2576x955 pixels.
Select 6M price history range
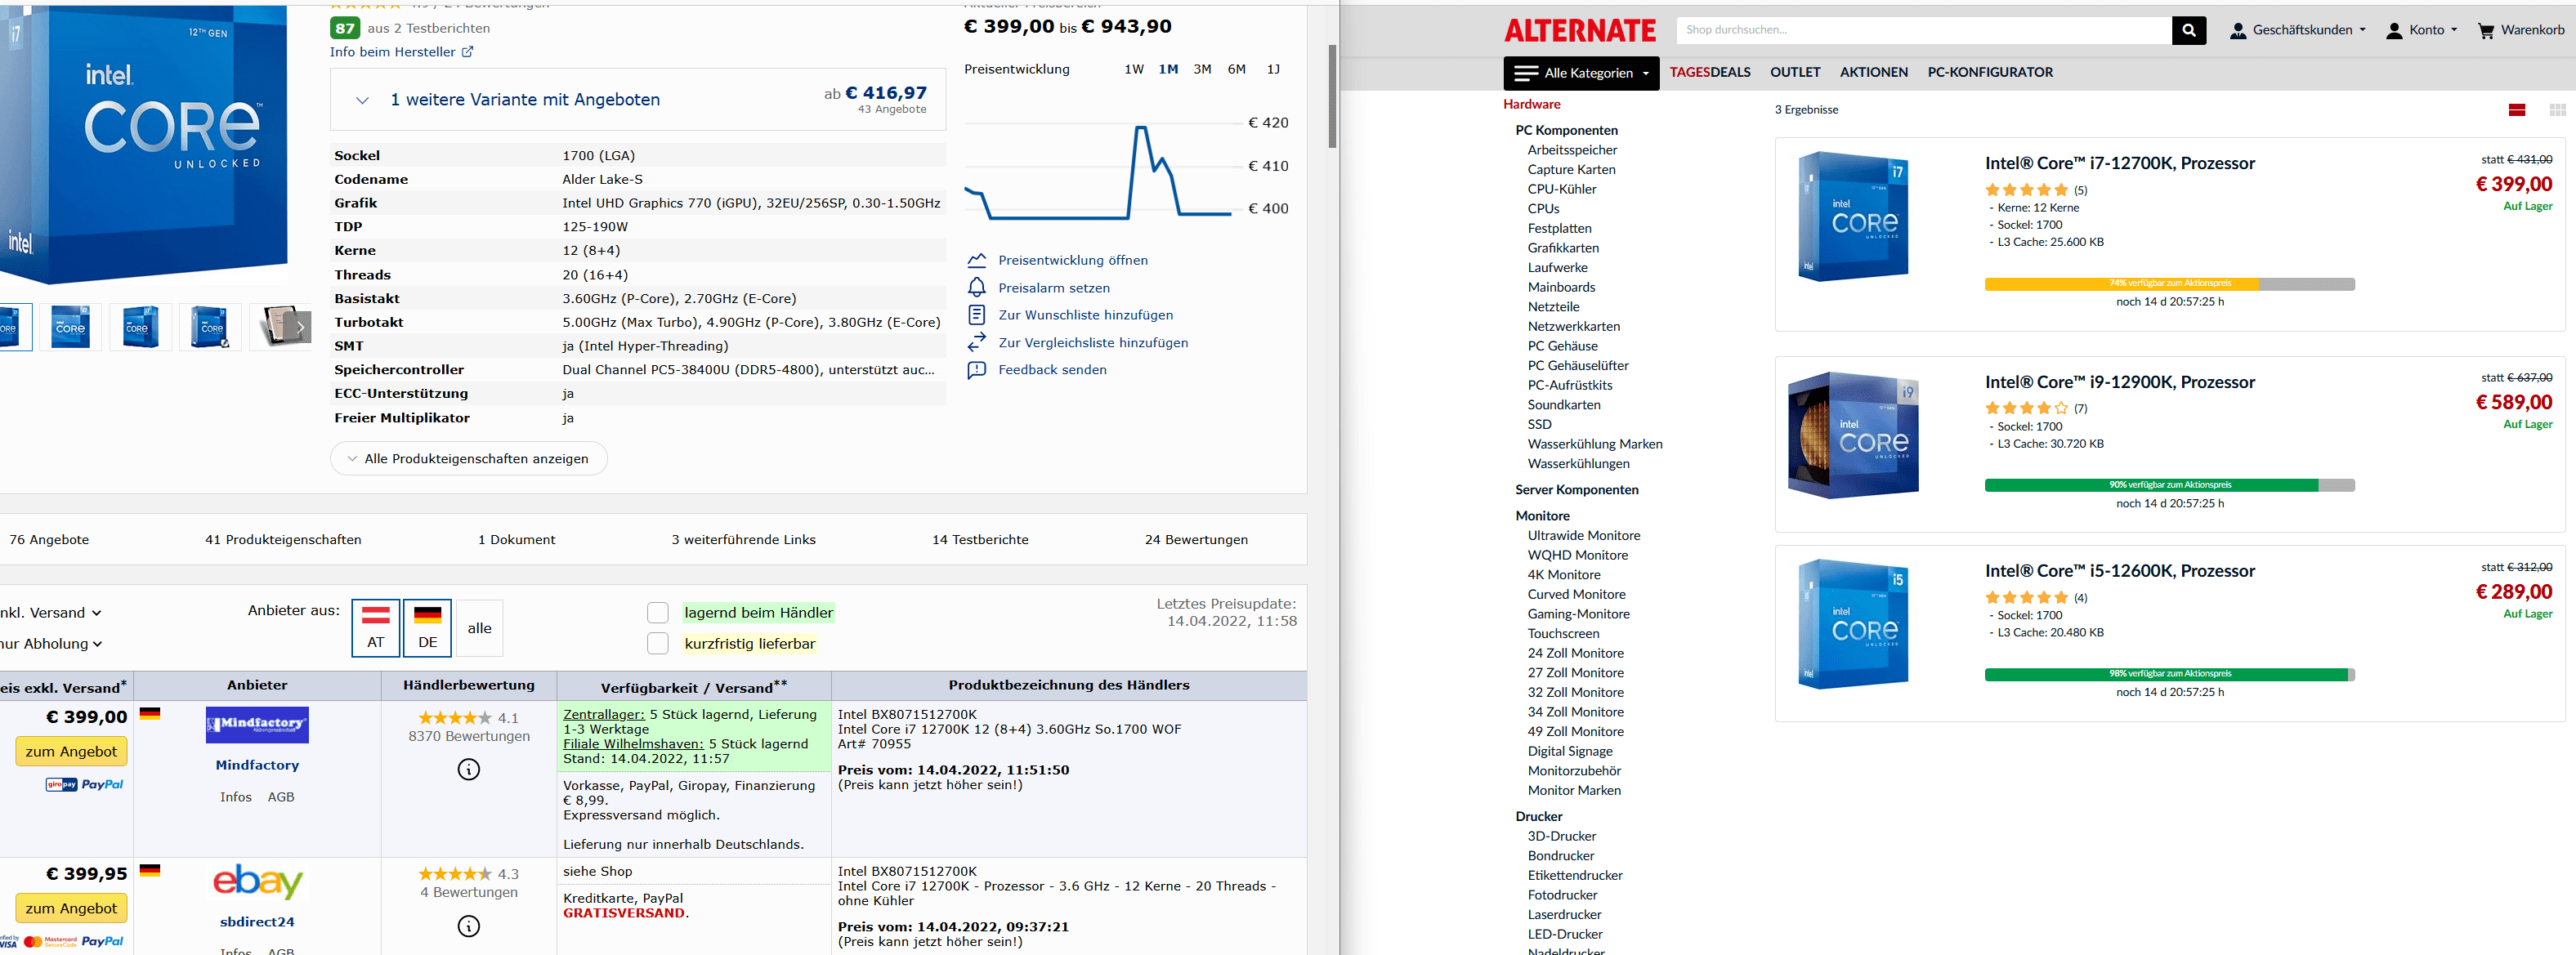pyautogui.click(x=1237, y=69)
